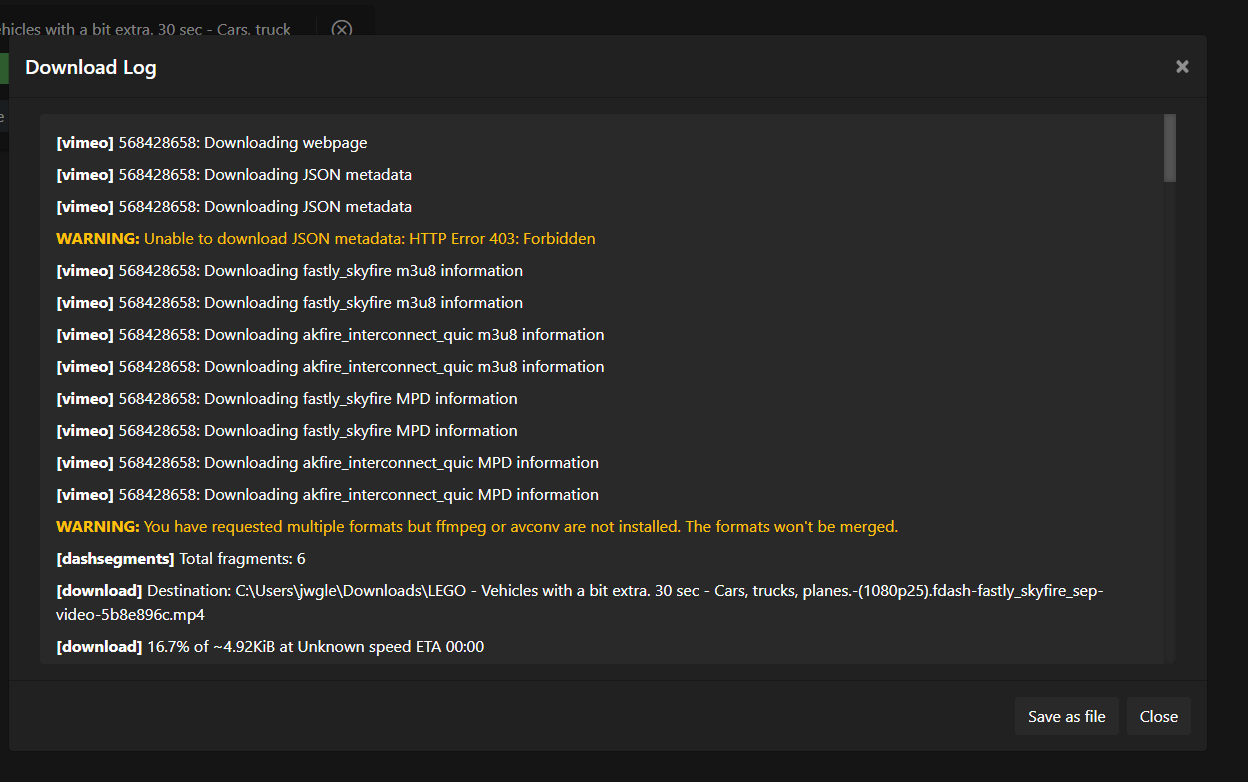The image size is (1248, 782).
Task: Click the Close button in the dialog footer
Action: click(1158, 716)
